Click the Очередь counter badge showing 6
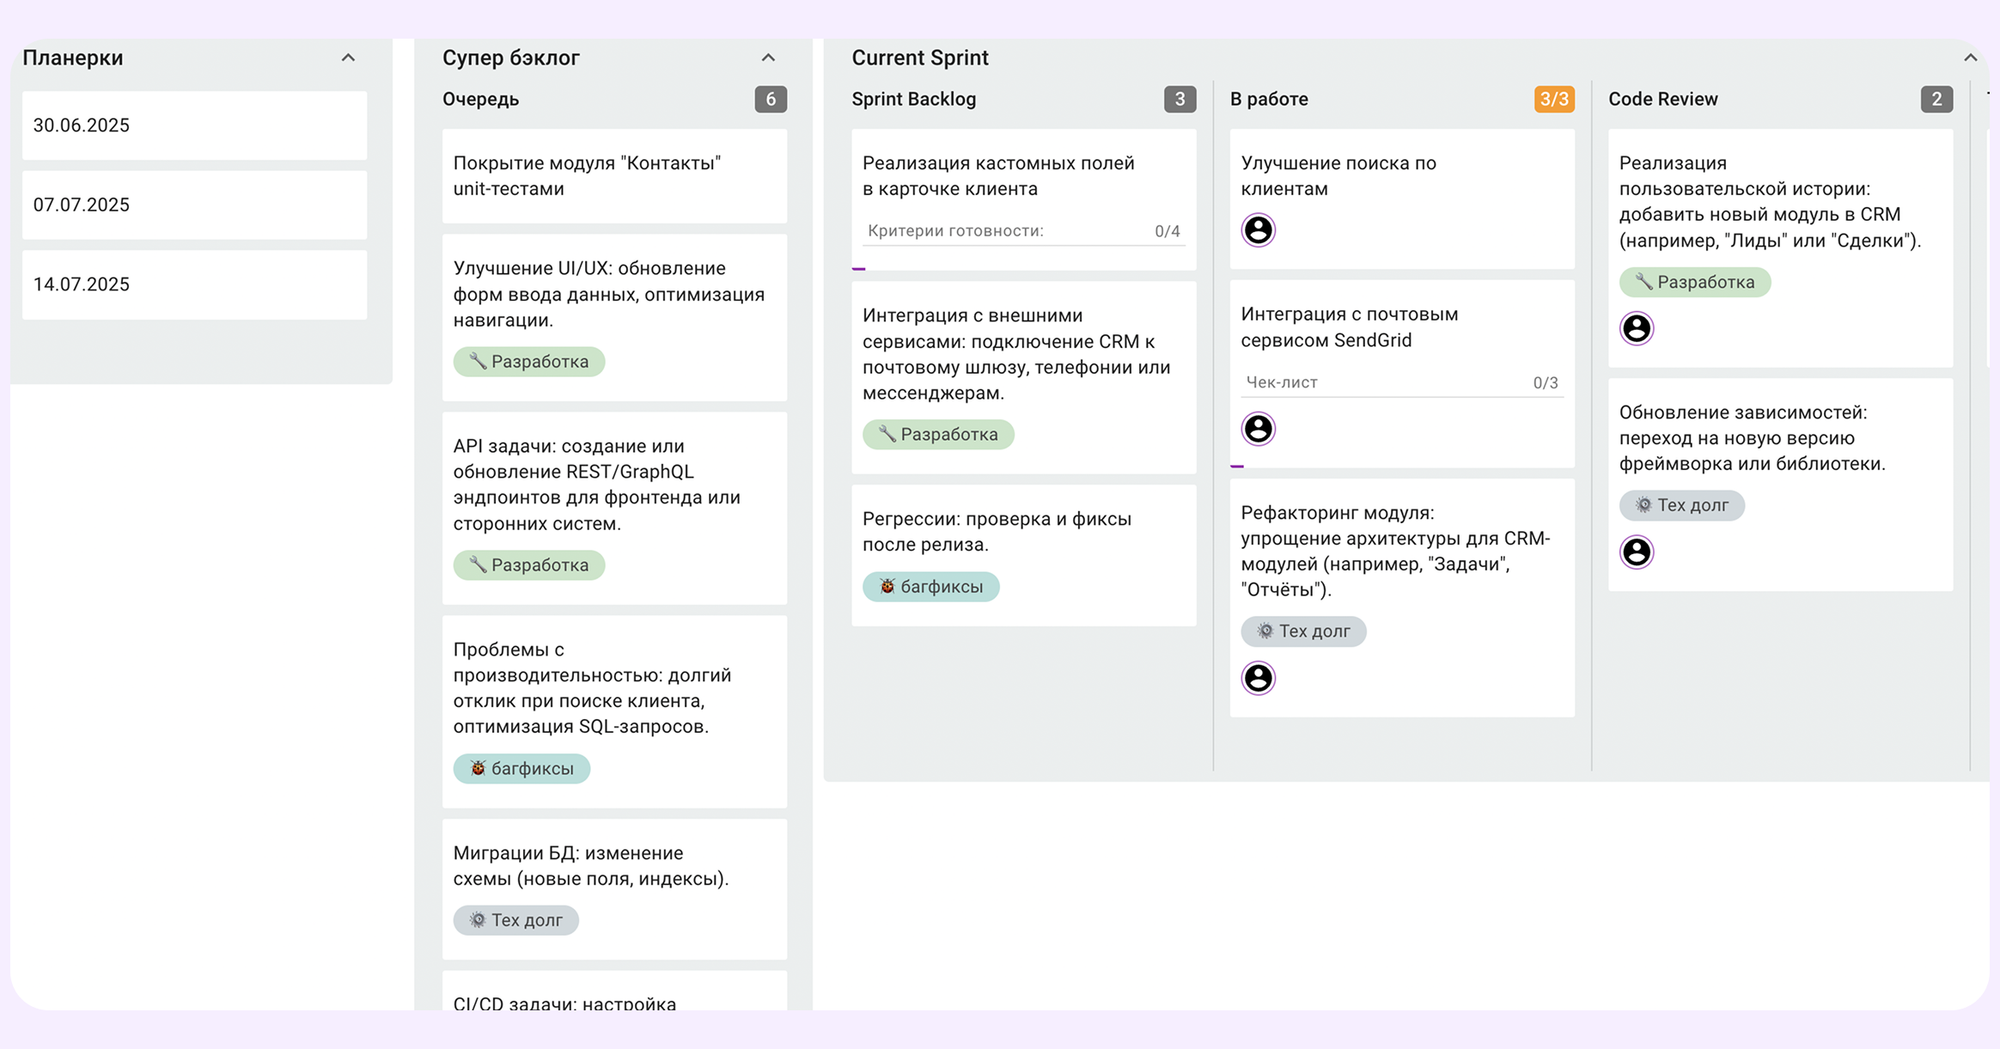Viewport: 2000px width, 1049px height. click(770, 99)
